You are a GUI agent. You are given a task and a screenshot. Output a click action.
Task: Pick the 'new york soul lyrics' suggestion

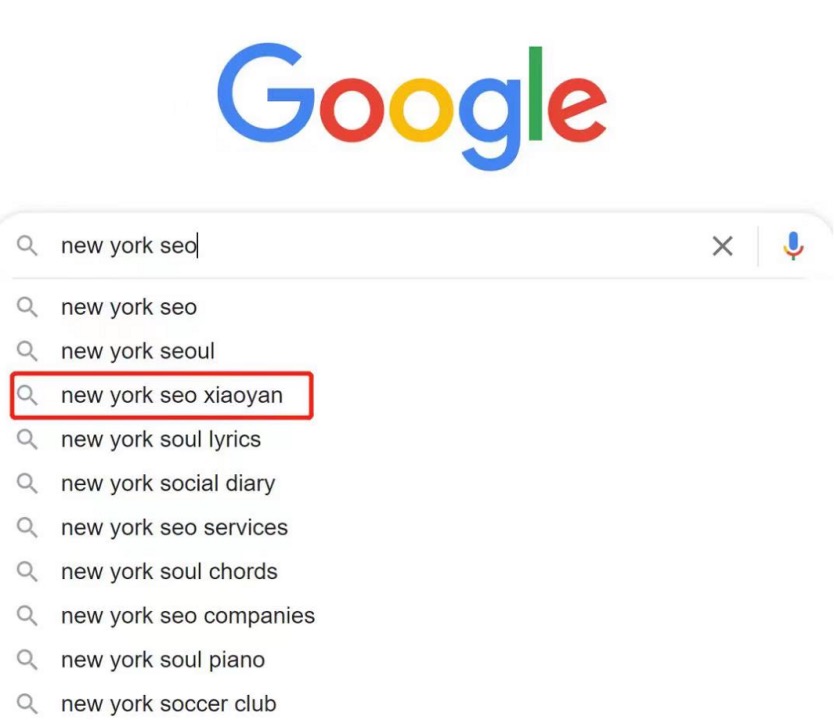coord(161,440)
